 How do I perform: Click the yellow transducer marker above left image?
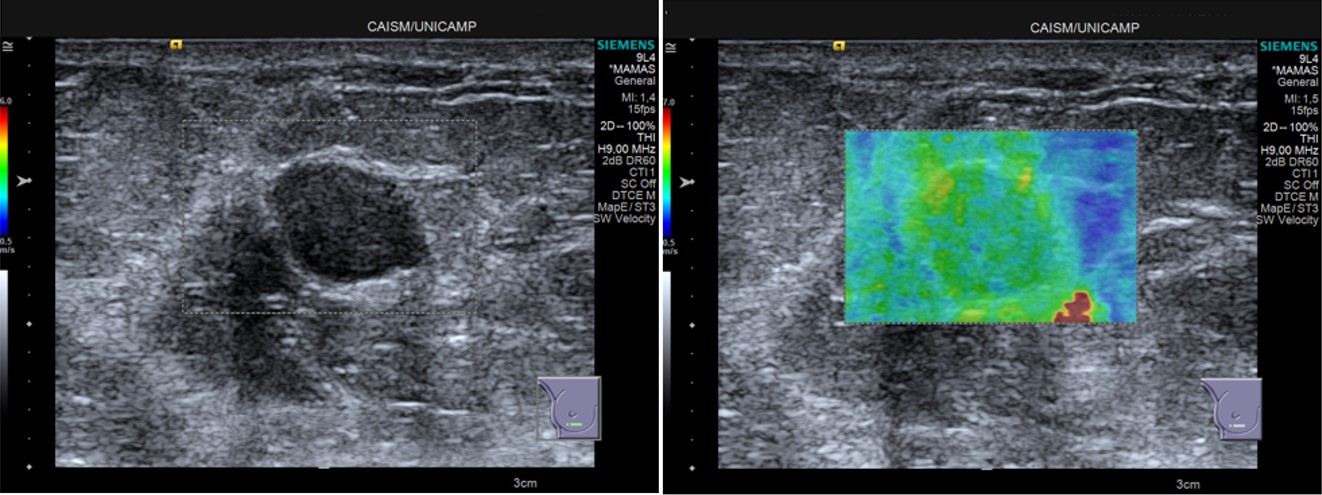tap(176, 44)
